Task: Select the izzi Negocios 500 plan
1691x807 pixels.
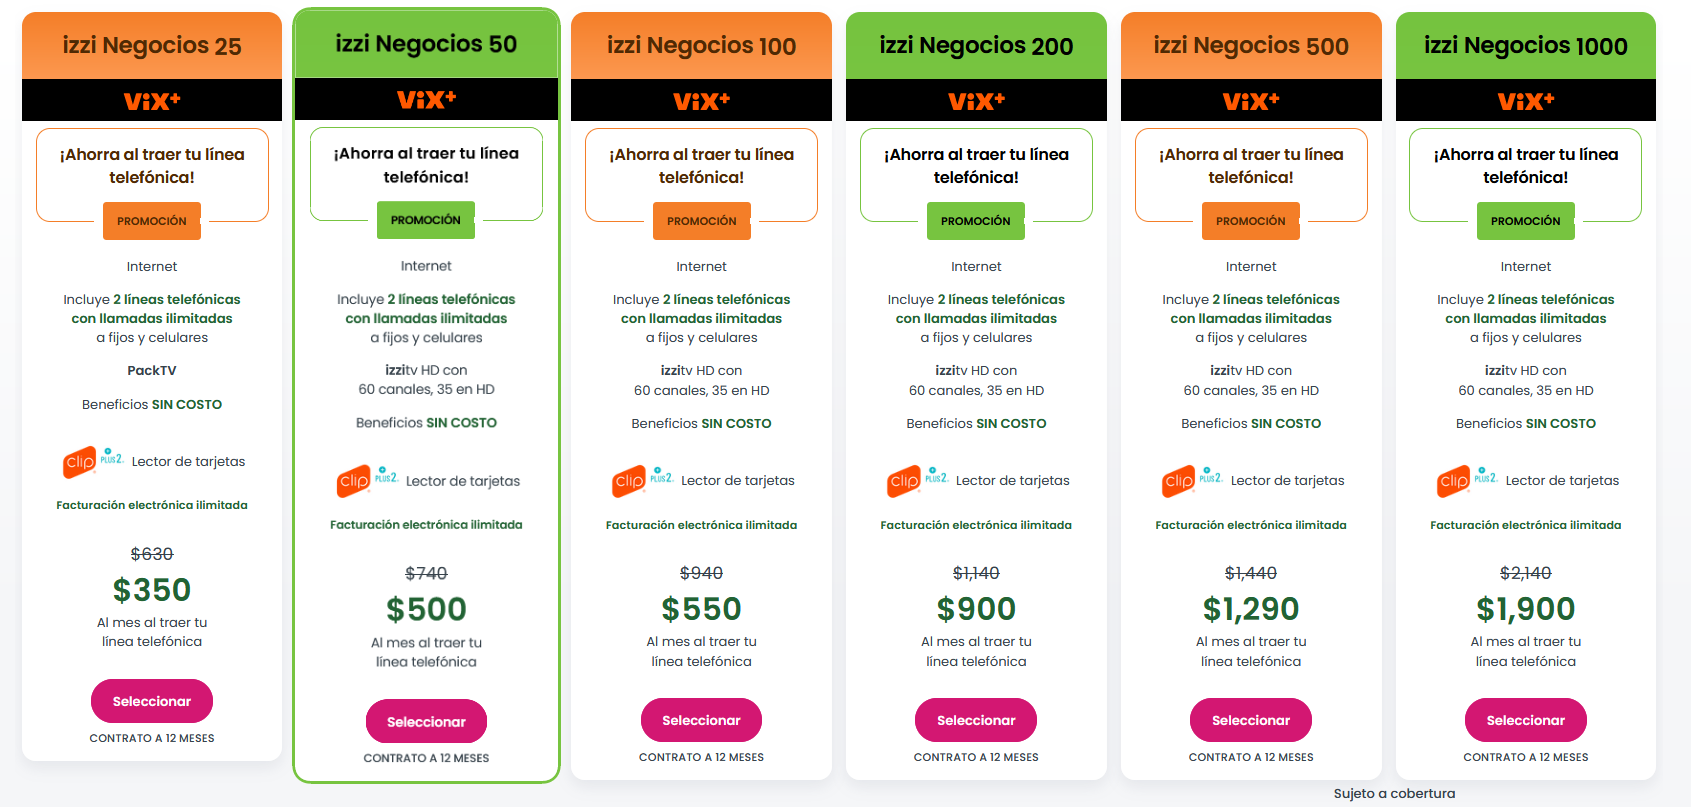Action: pos(1251,720)
